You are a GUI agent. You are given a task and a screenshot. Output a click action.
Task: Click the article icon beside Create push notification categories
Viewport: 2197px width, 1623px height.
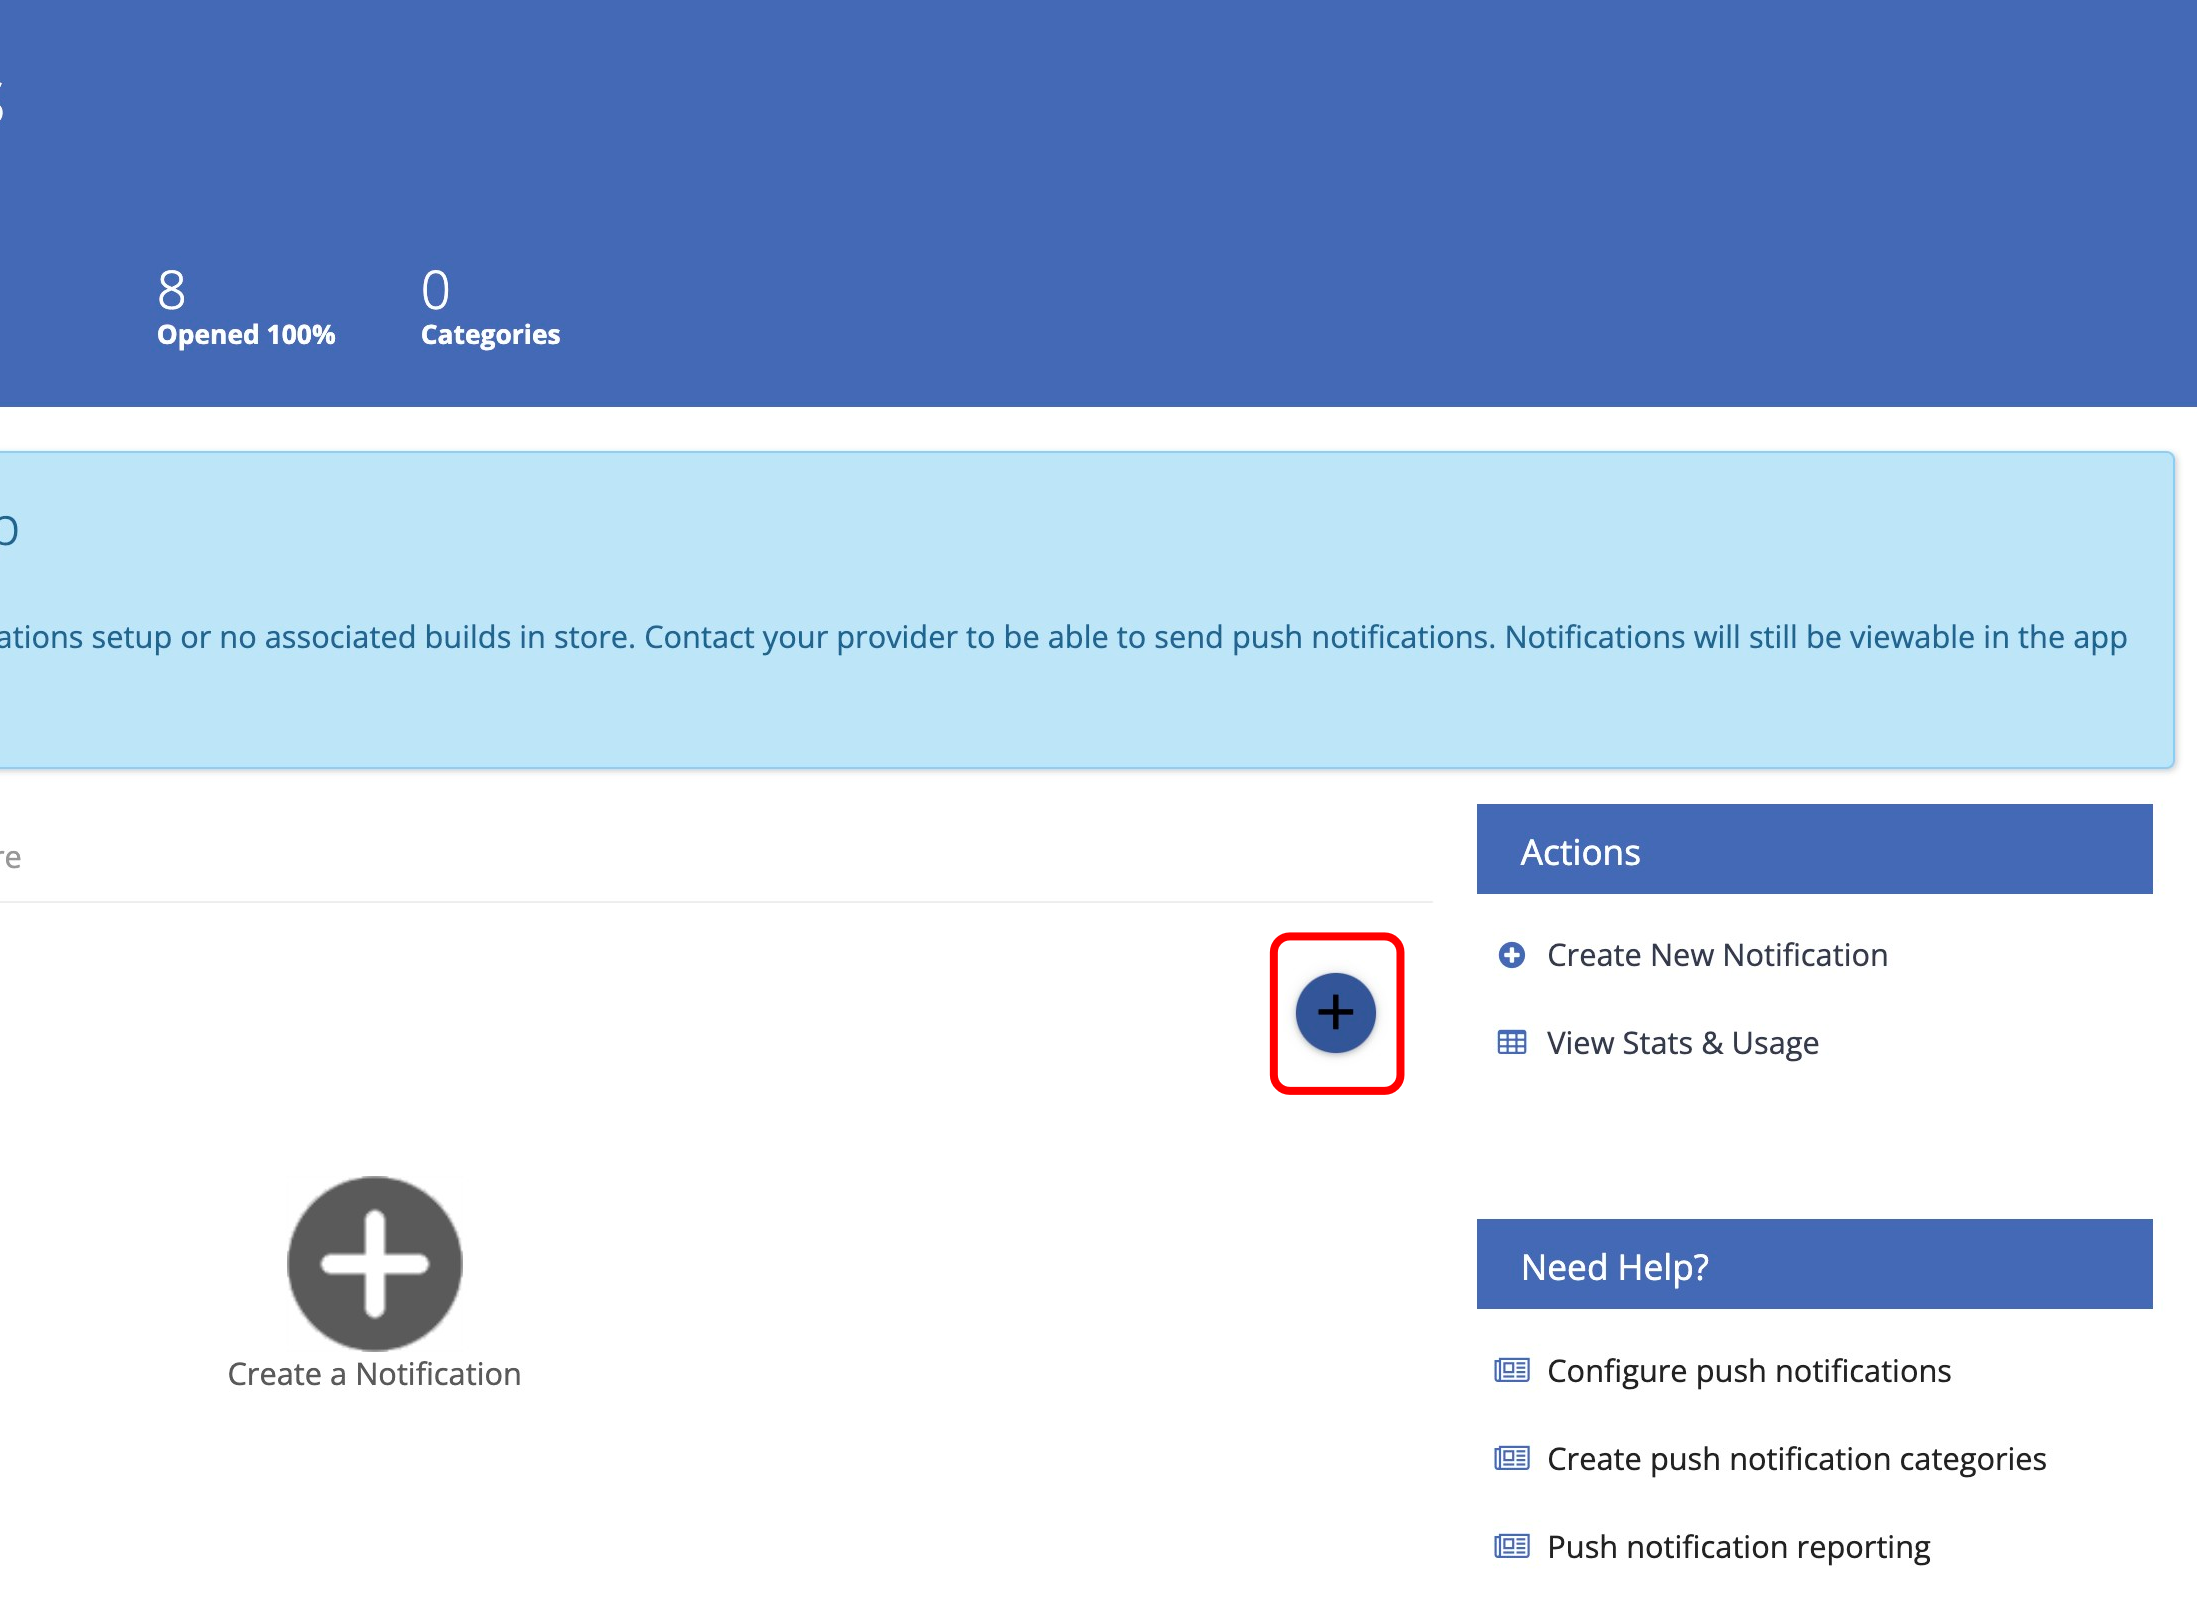(x=1512, y=1458)
